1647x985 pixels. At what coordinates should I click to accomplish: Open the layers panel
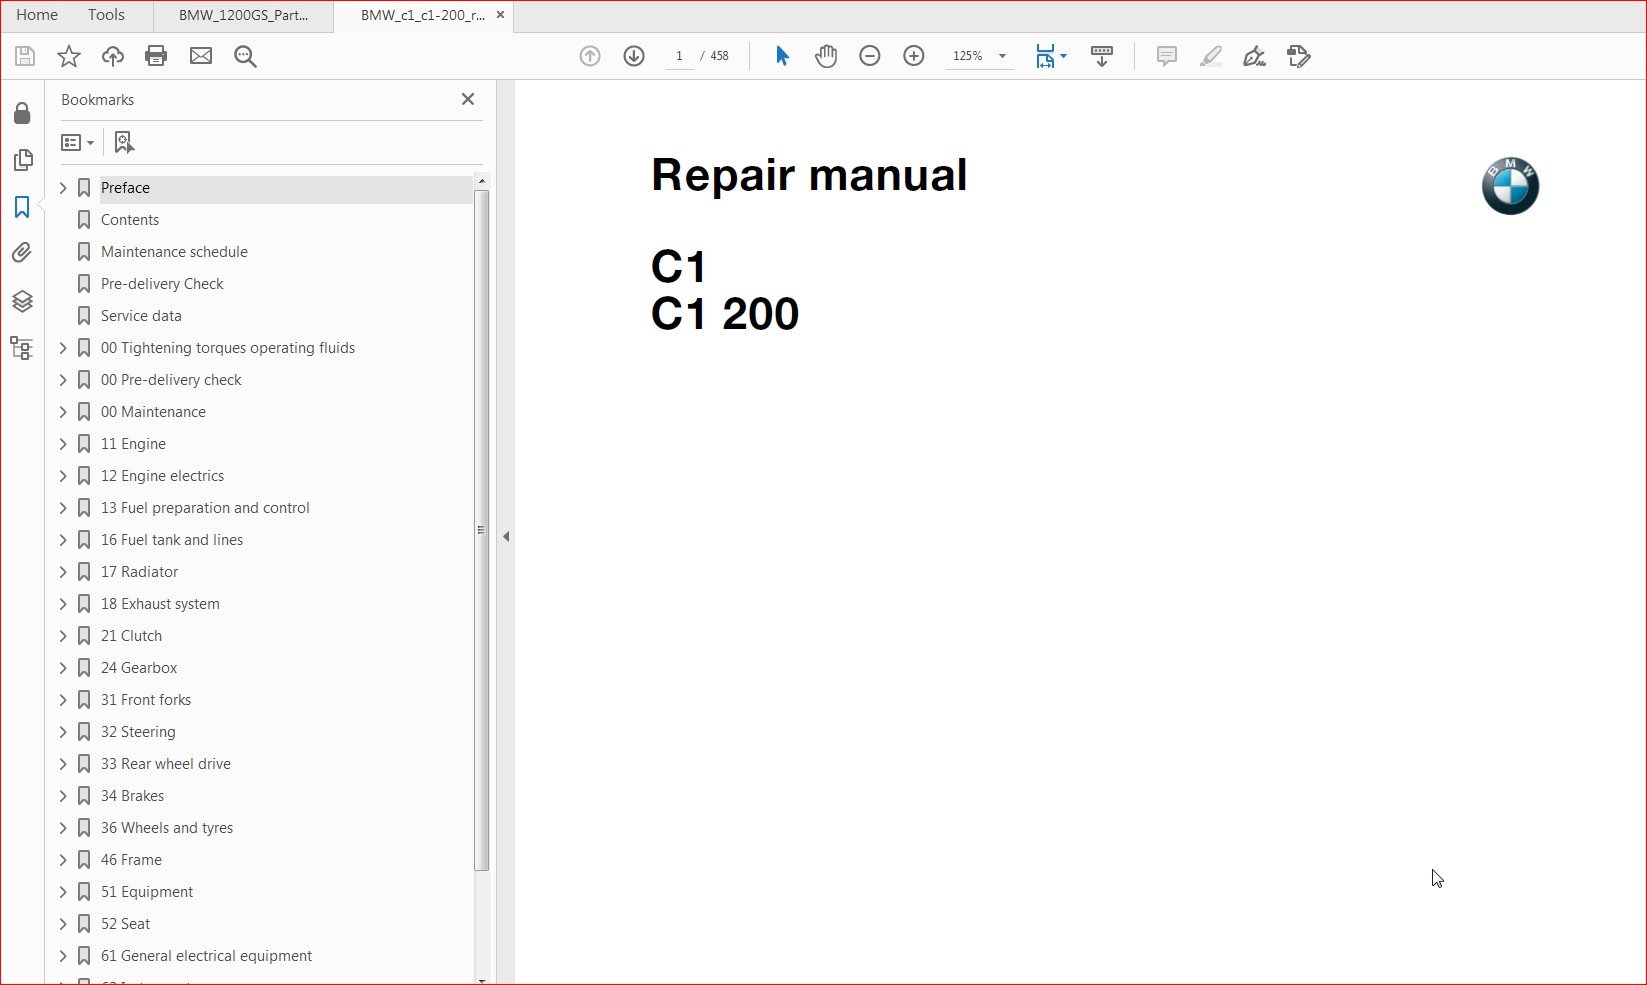[x=22, y=301]
